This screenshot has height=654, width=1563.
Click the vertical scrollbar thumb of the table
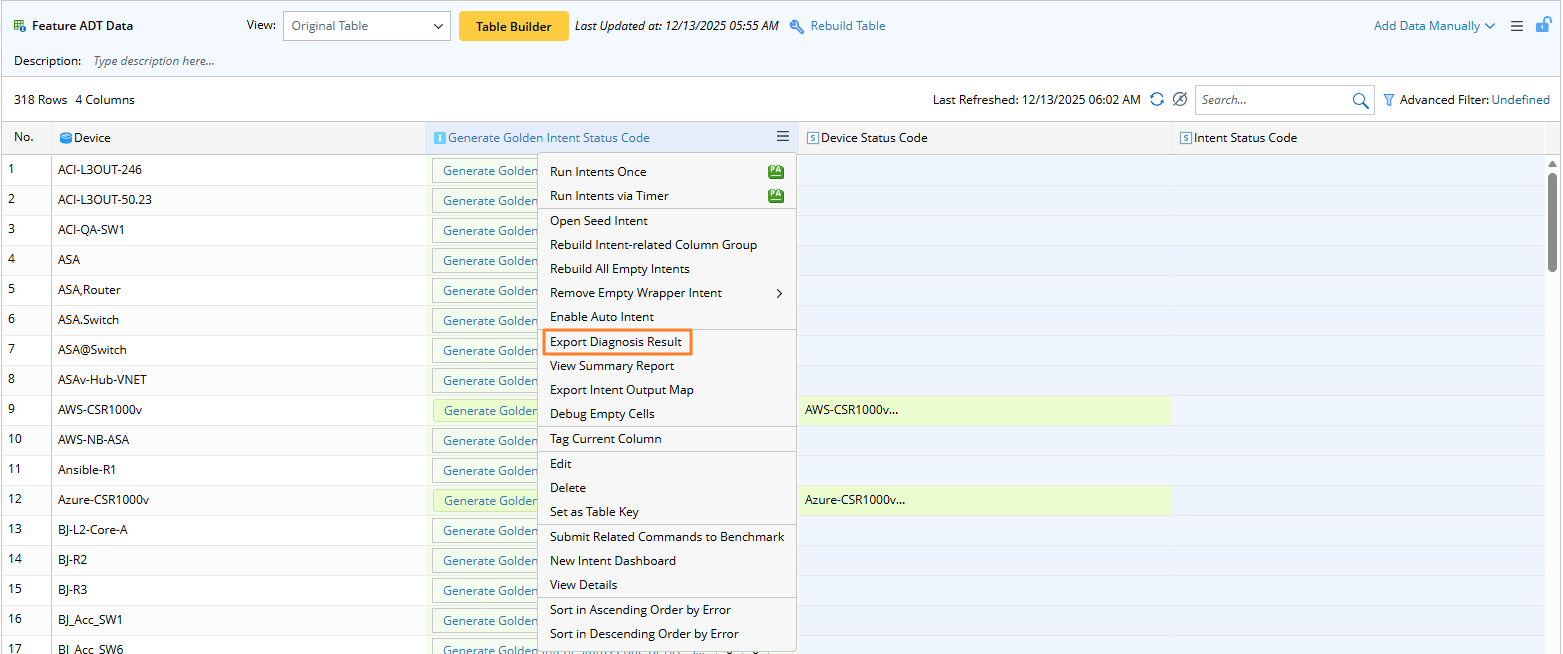point(1552,222)
